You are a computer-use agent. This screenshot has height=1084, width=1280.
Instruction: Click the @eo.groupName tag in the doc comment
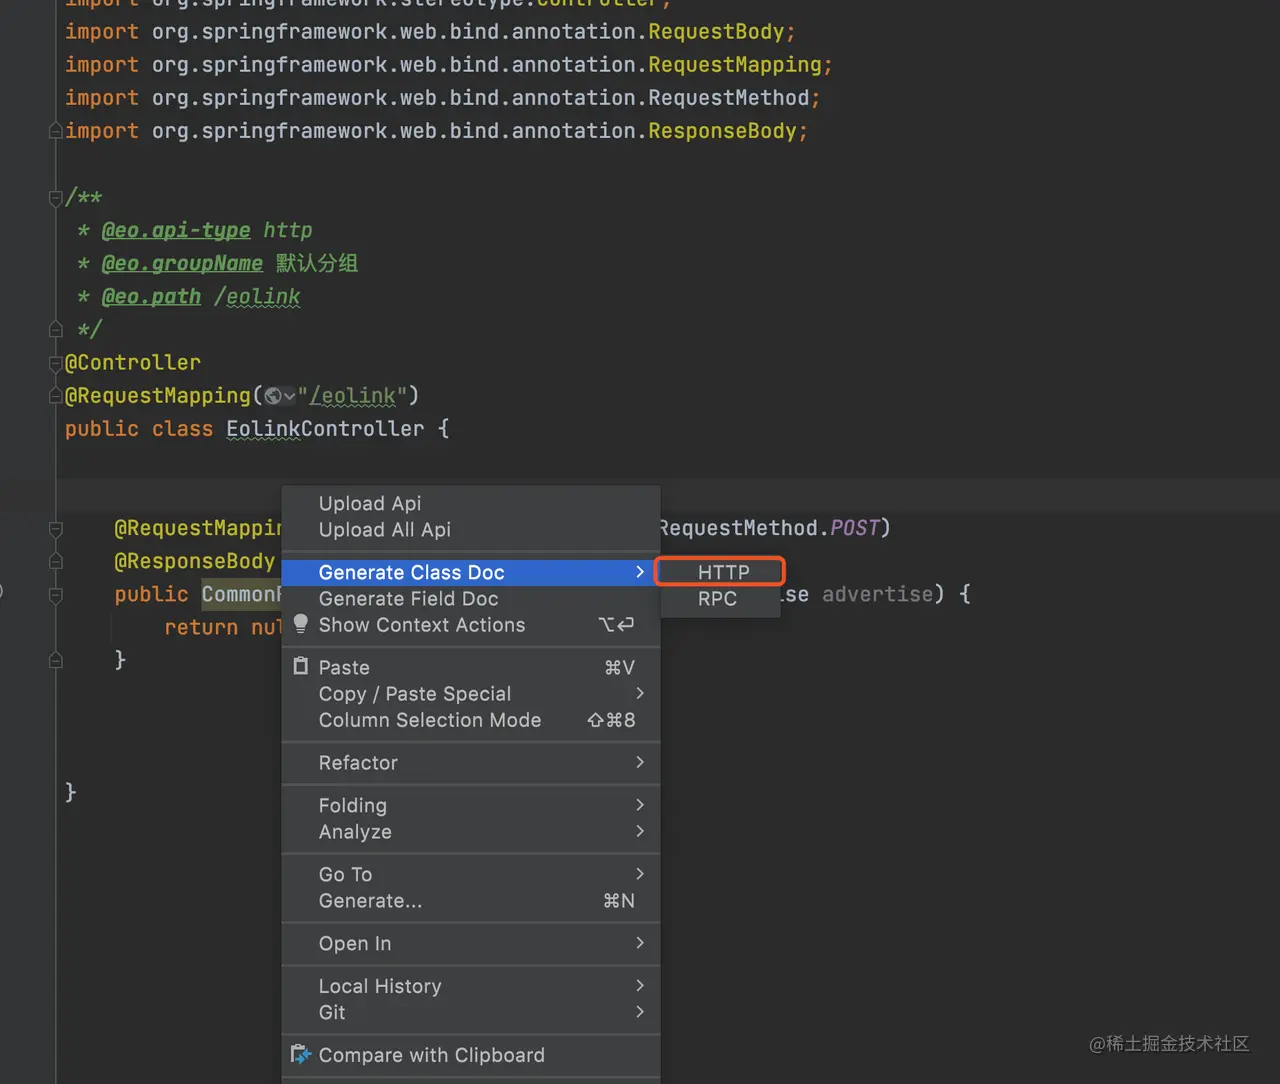[182, 264]
